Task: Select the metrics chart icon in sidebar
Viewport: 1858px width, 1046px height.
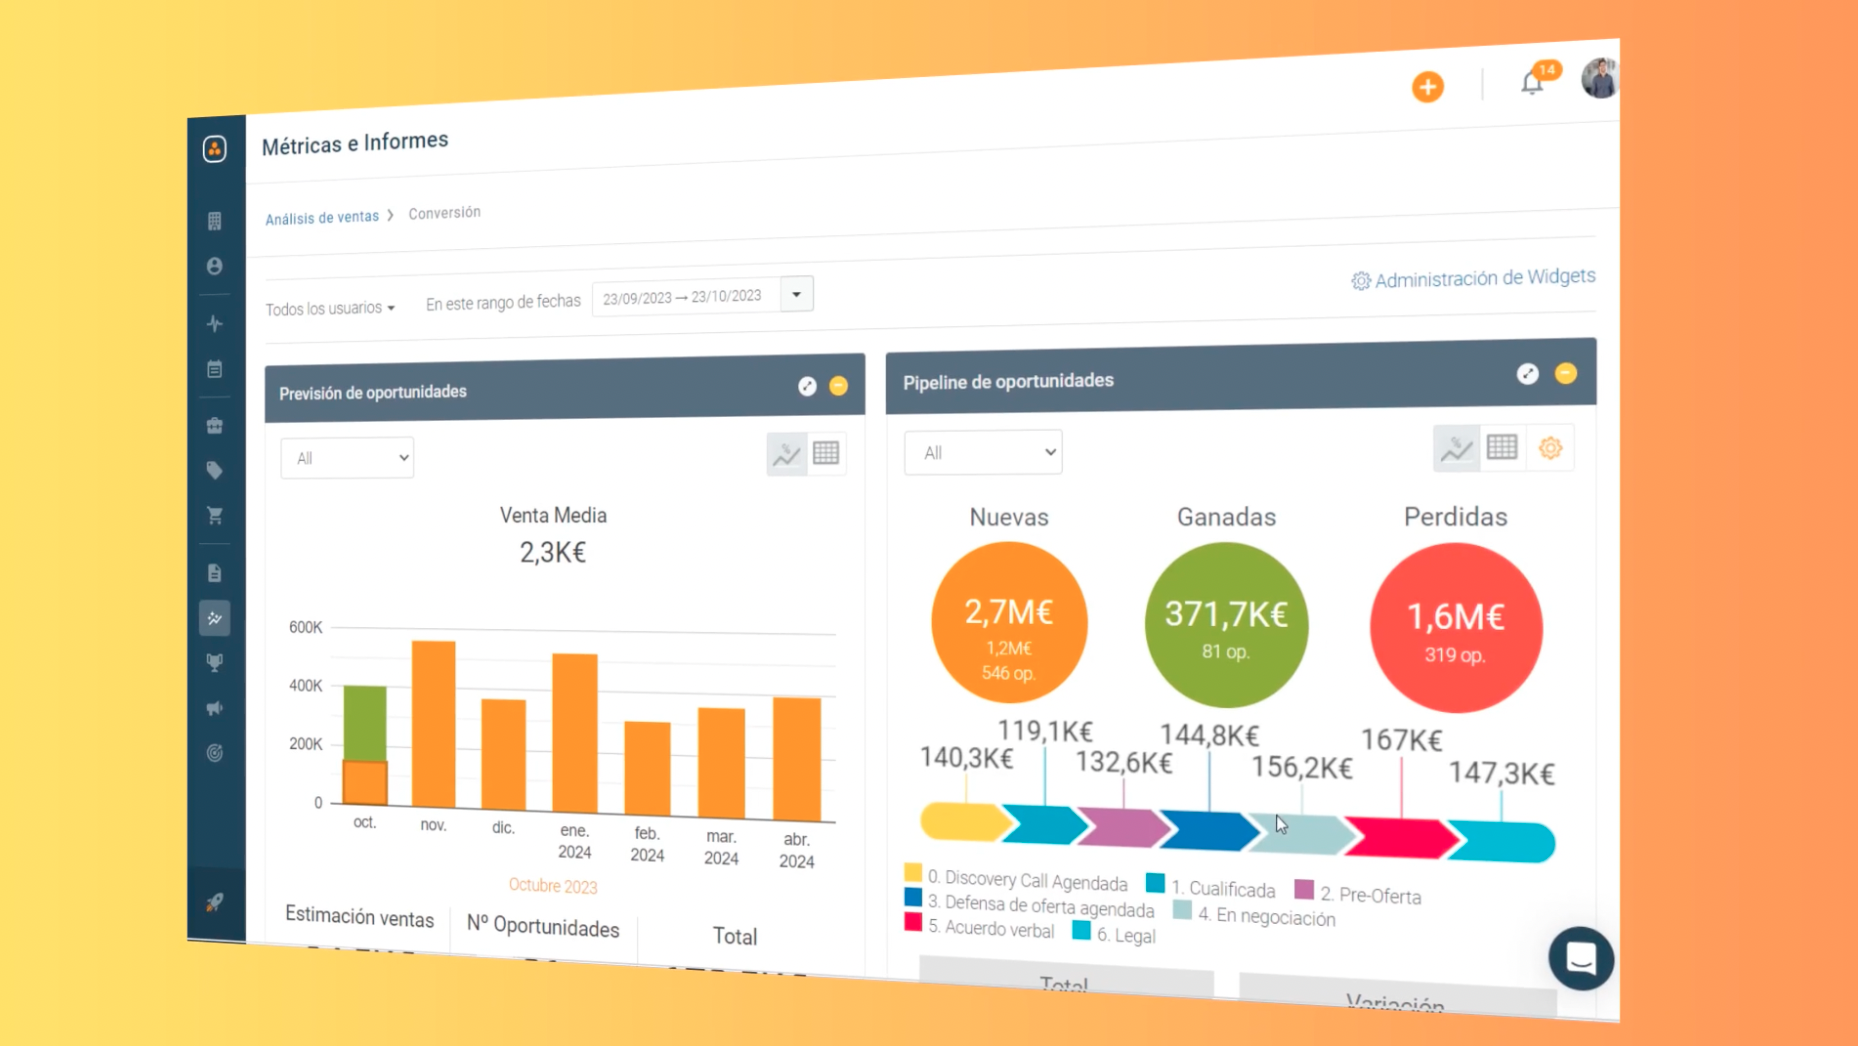Action: tap(214, 618)
